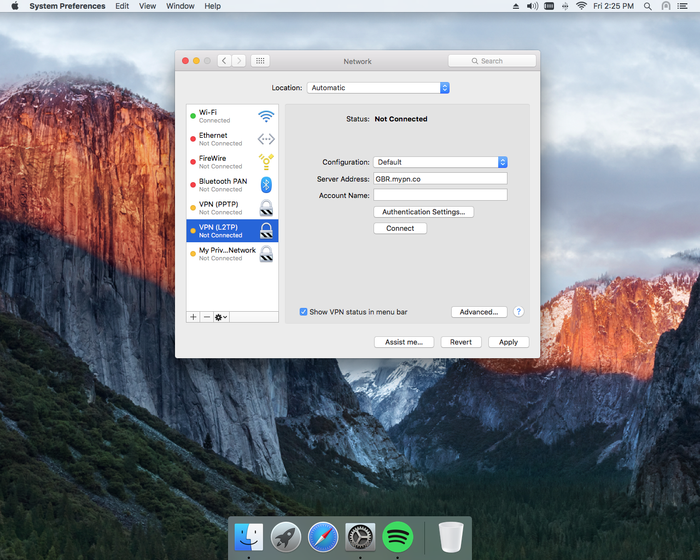Click the Bluetooth icon beside Bluetooth PAN

click(266, 184)
